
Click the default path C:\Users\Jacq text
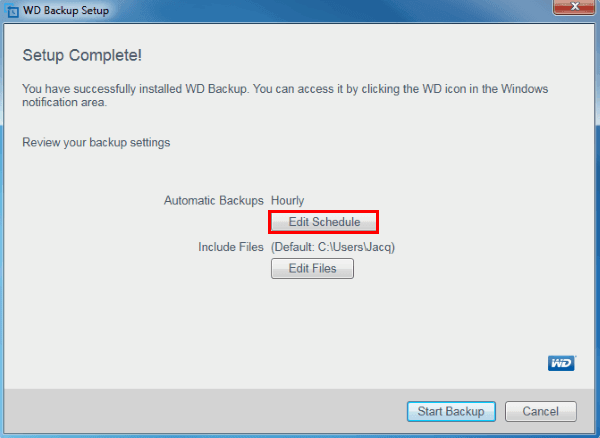point(350,246)
